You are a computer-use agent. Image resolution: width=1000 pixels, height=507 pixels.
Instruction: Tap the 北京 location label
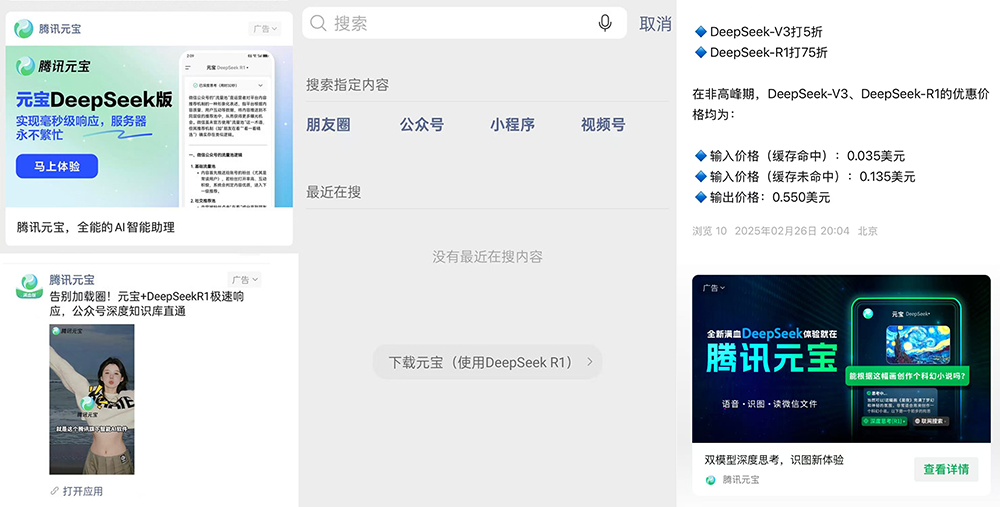point(867,231)
